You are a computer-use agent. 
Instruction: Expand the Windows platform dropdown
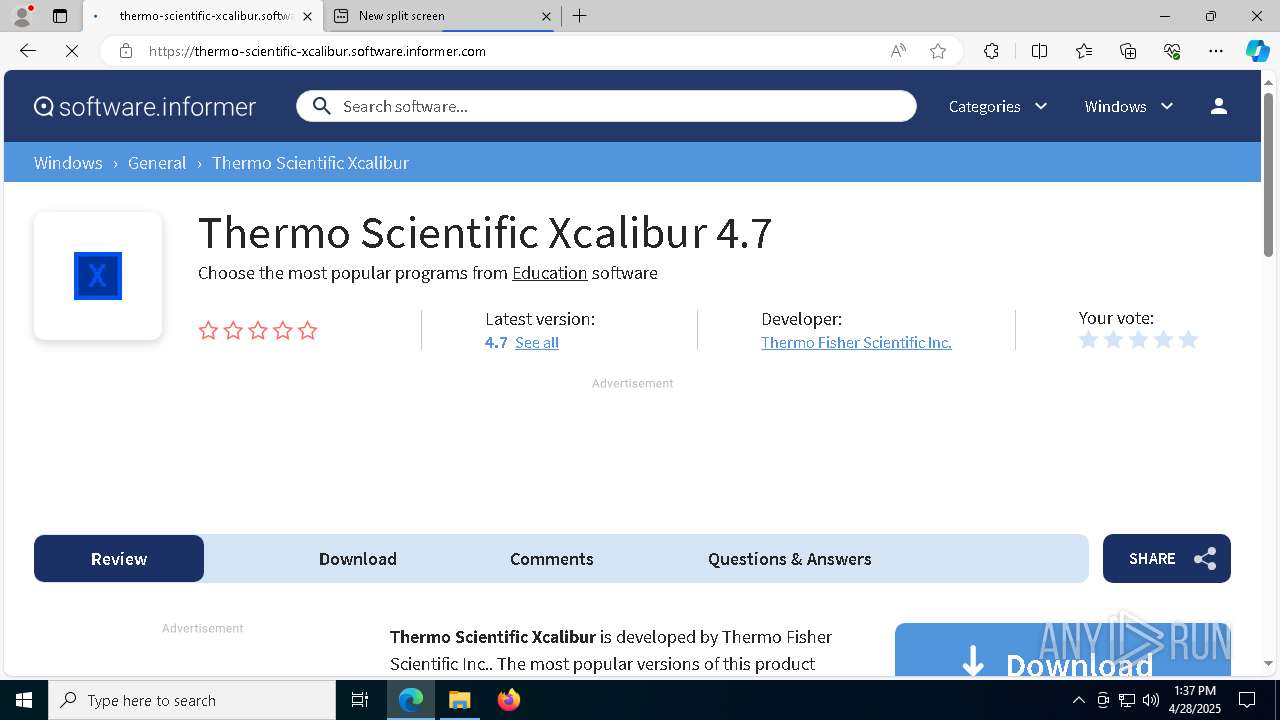click(1129, 106)
